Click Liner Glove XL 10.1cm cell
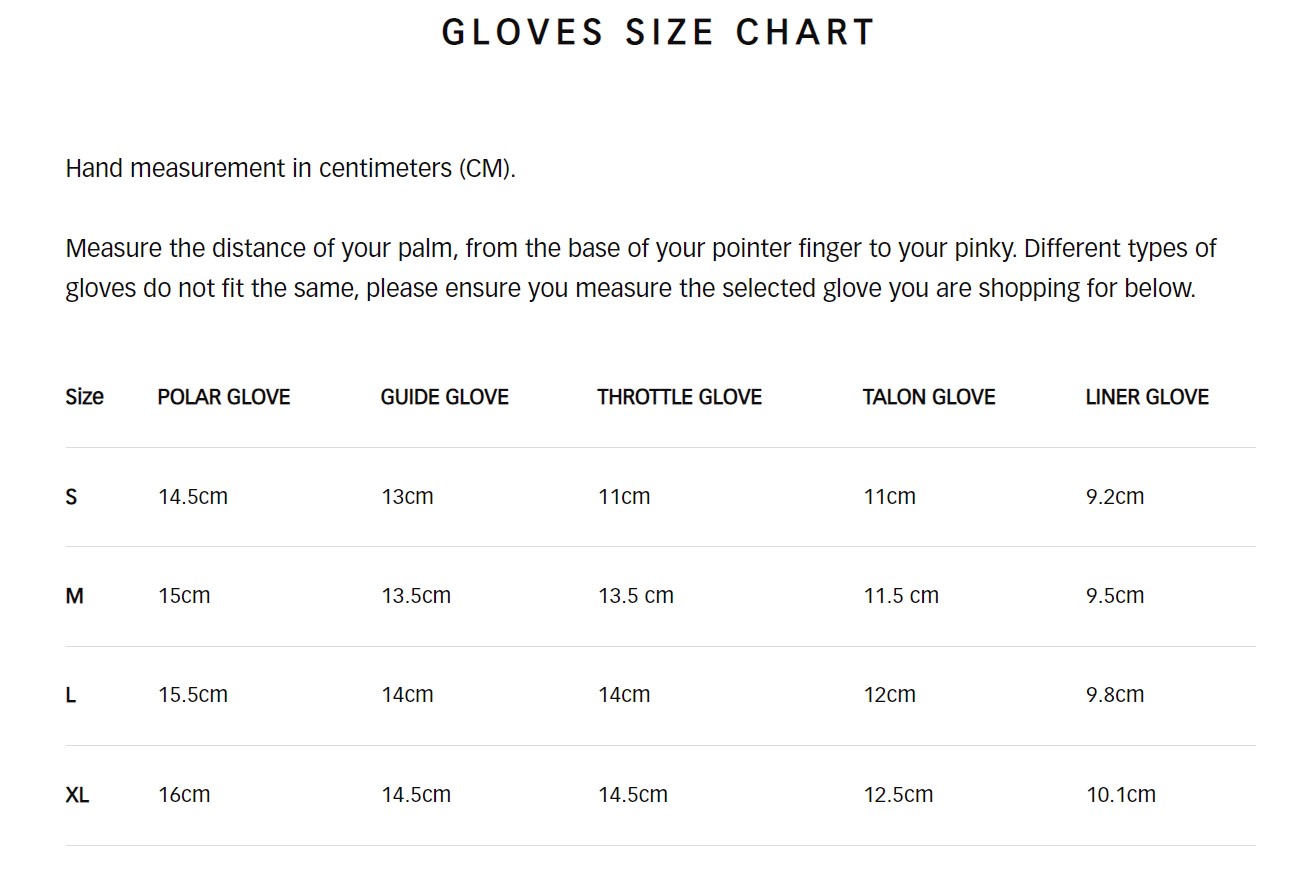This screenshot has height=880, width=1315. (x=1121, y=795)
